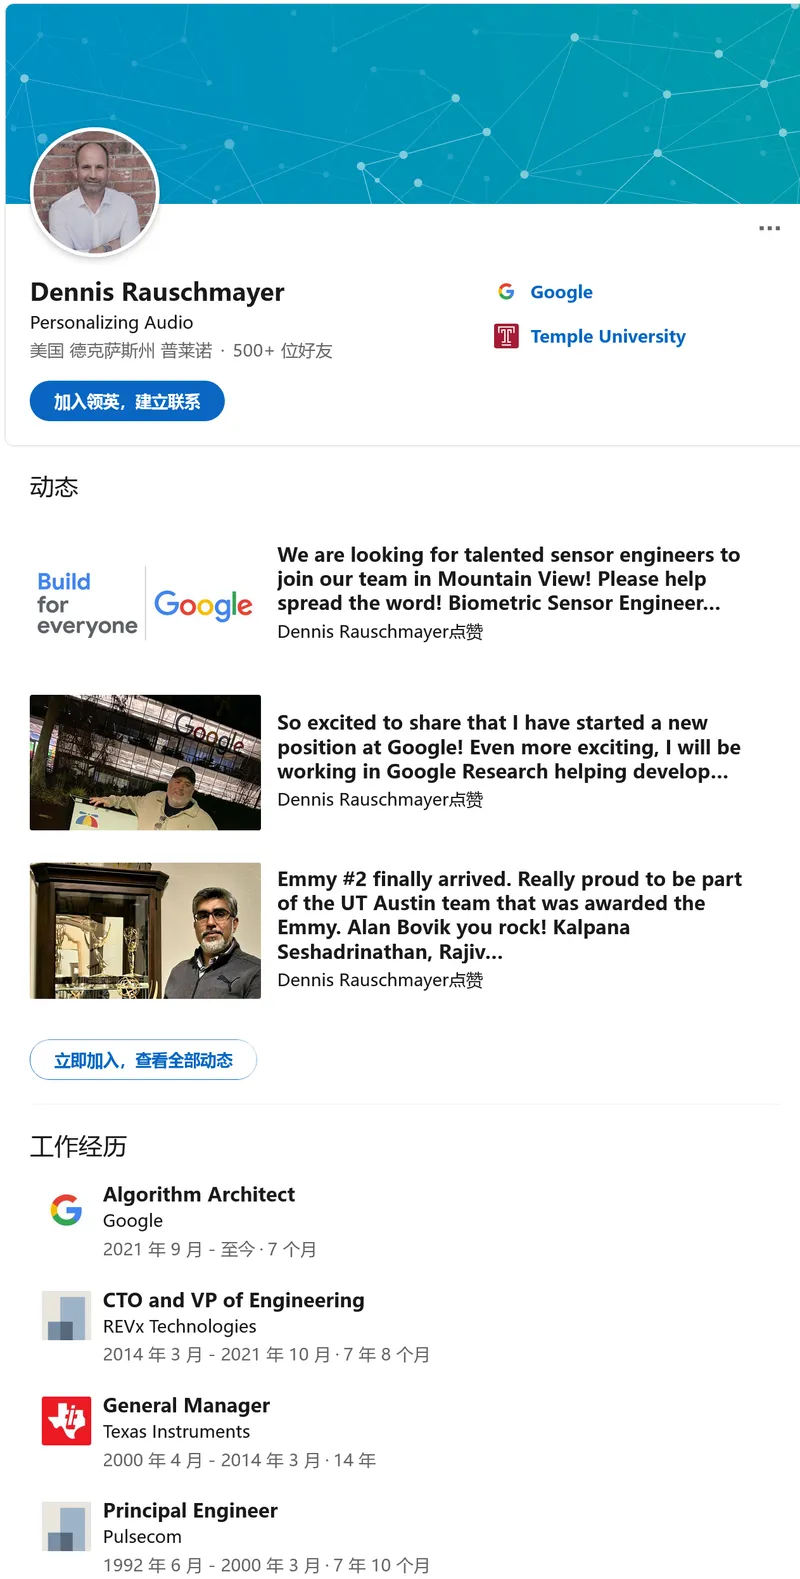800x1579 pixels.
Task: Click the Texas Instruments red logo icon
Action: [x=66, y=1420]
